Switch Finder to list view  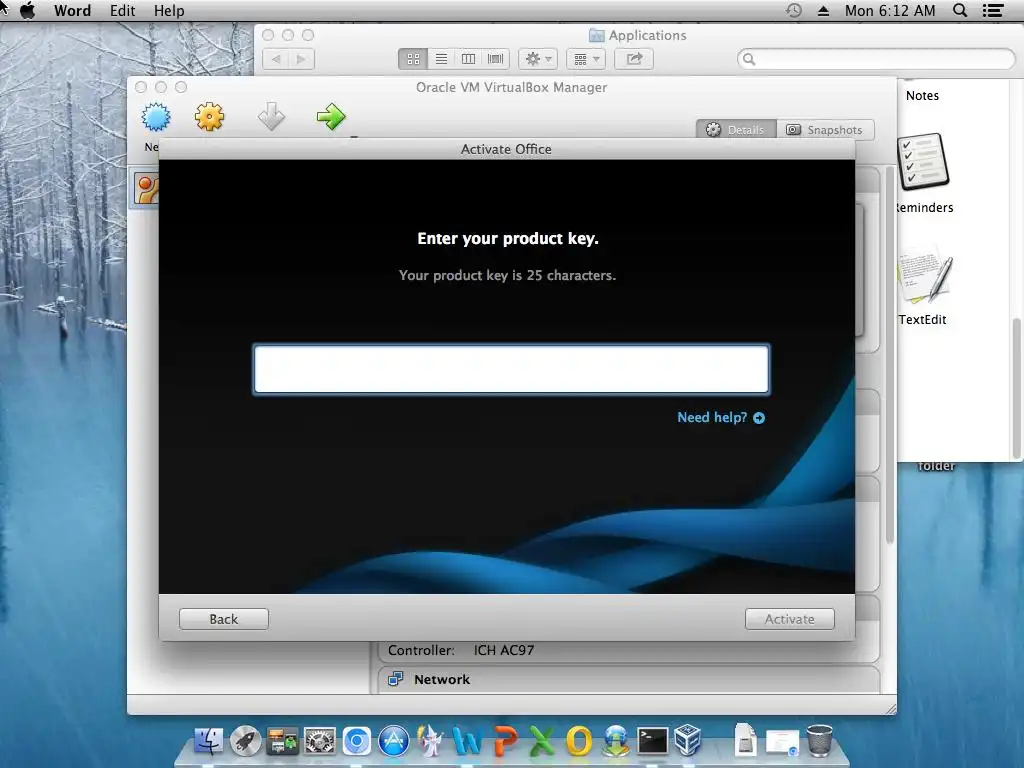point(441,59)
